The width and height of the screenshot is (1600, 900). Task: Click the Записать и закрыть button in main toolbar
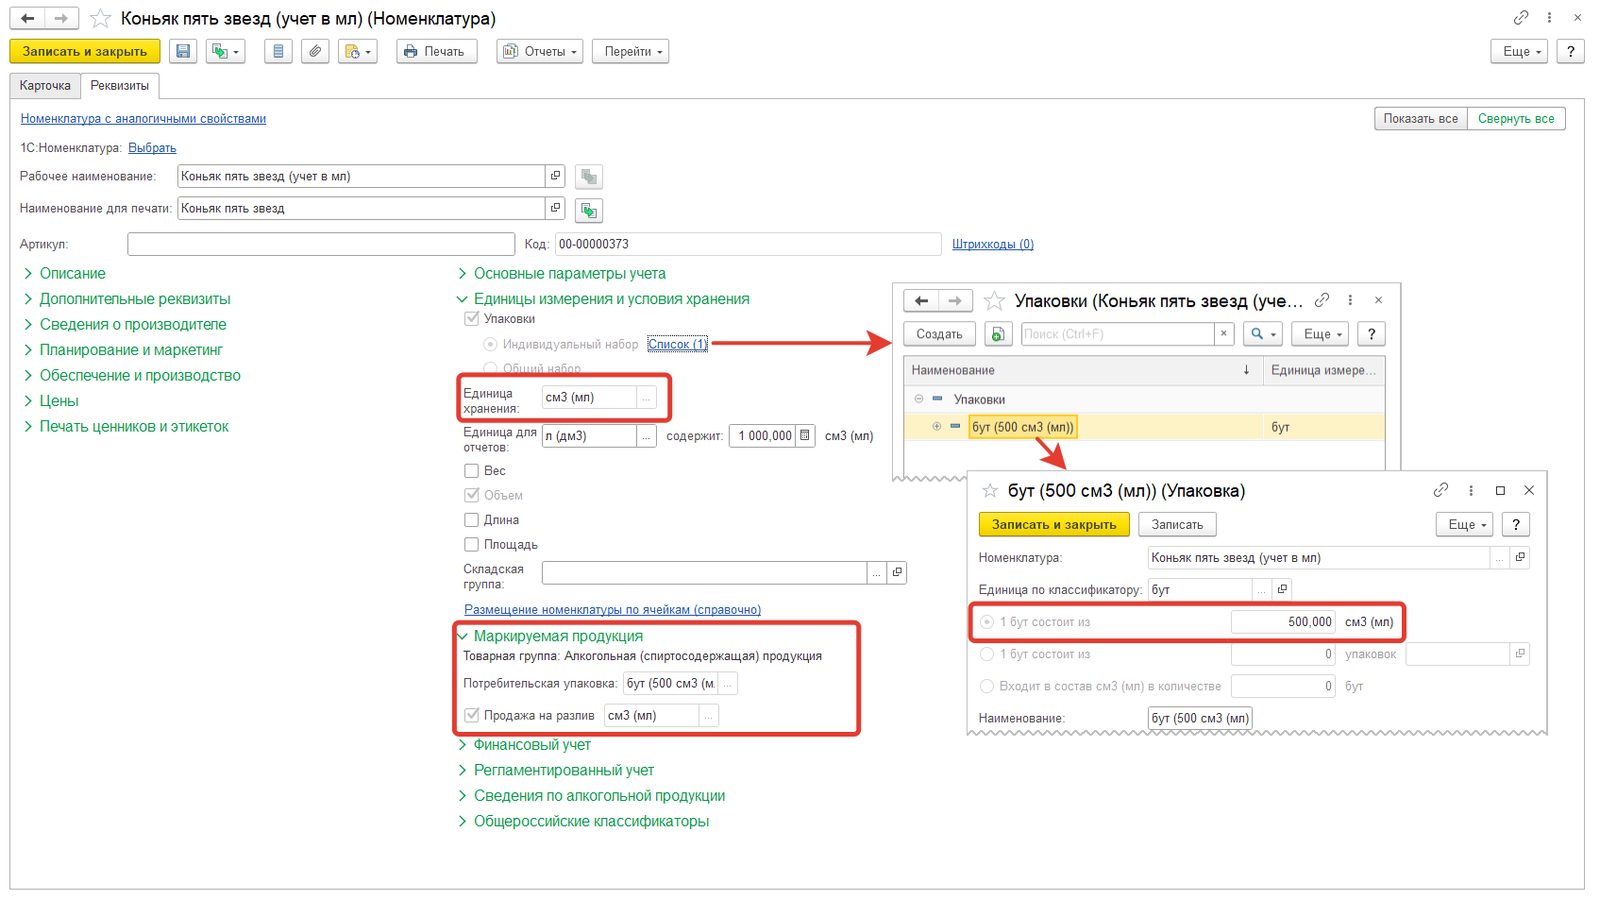click(x=85, y=51)
